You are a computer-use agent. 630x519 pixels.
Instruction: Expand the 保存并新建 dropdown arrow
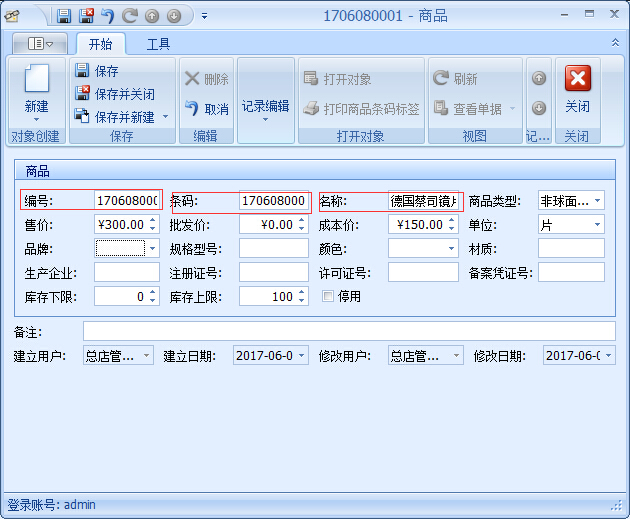tap(166, 117)
